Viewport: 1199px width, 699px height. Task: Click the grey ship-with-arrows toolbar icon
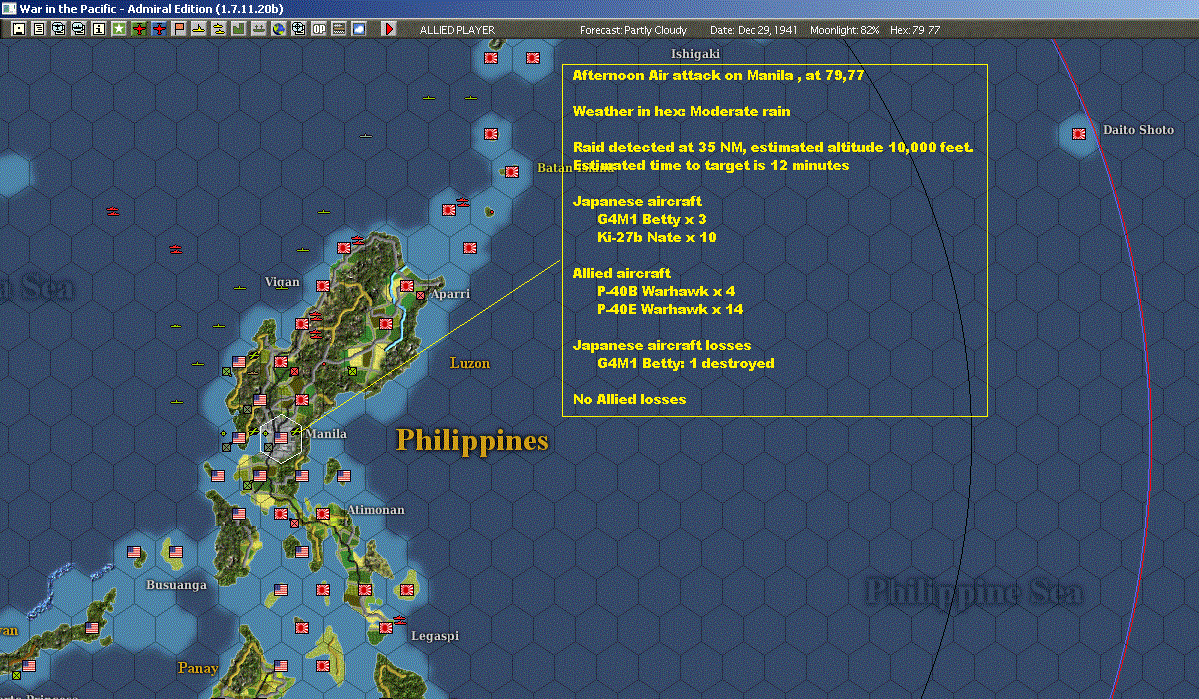click(x=258, y=29)
